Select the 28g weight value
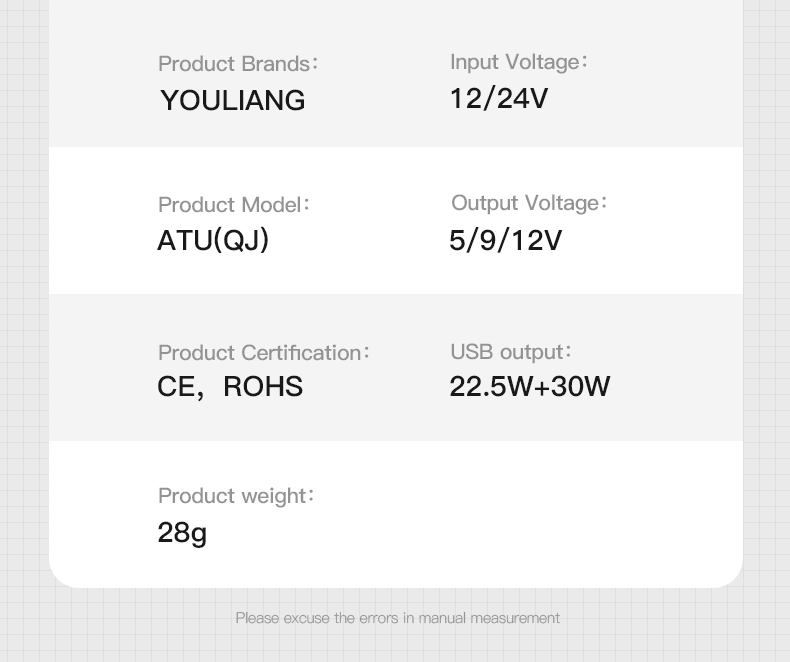 (x=182, y=532)
